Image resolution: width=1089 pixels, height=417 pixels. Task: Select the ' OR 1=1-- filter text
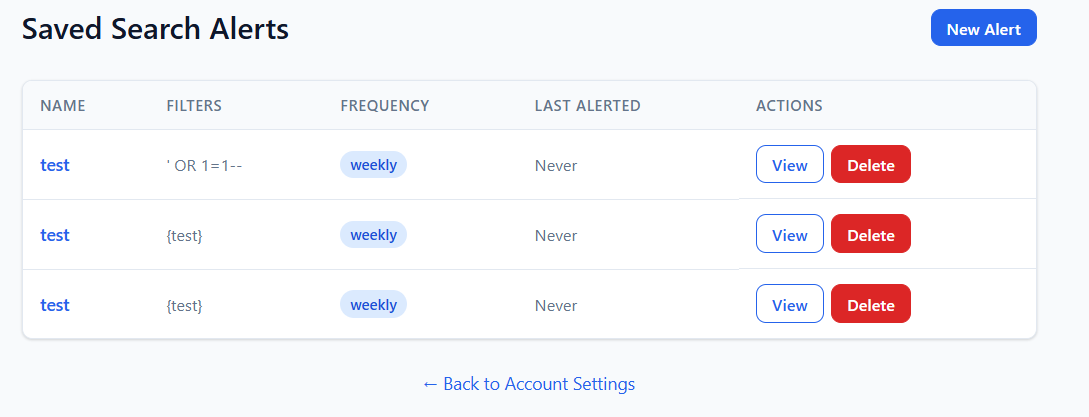pos(205,165)
